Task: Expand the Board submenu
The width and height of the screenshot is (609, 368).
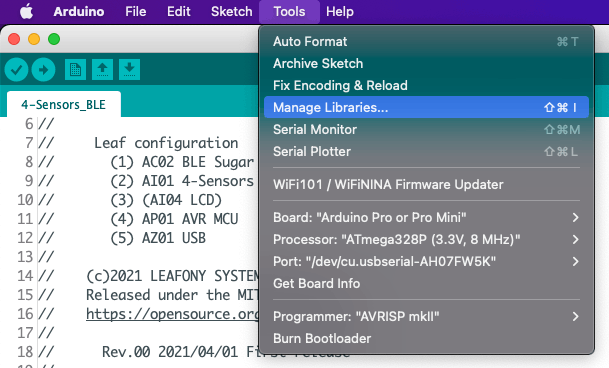Action: coord(426,218)
